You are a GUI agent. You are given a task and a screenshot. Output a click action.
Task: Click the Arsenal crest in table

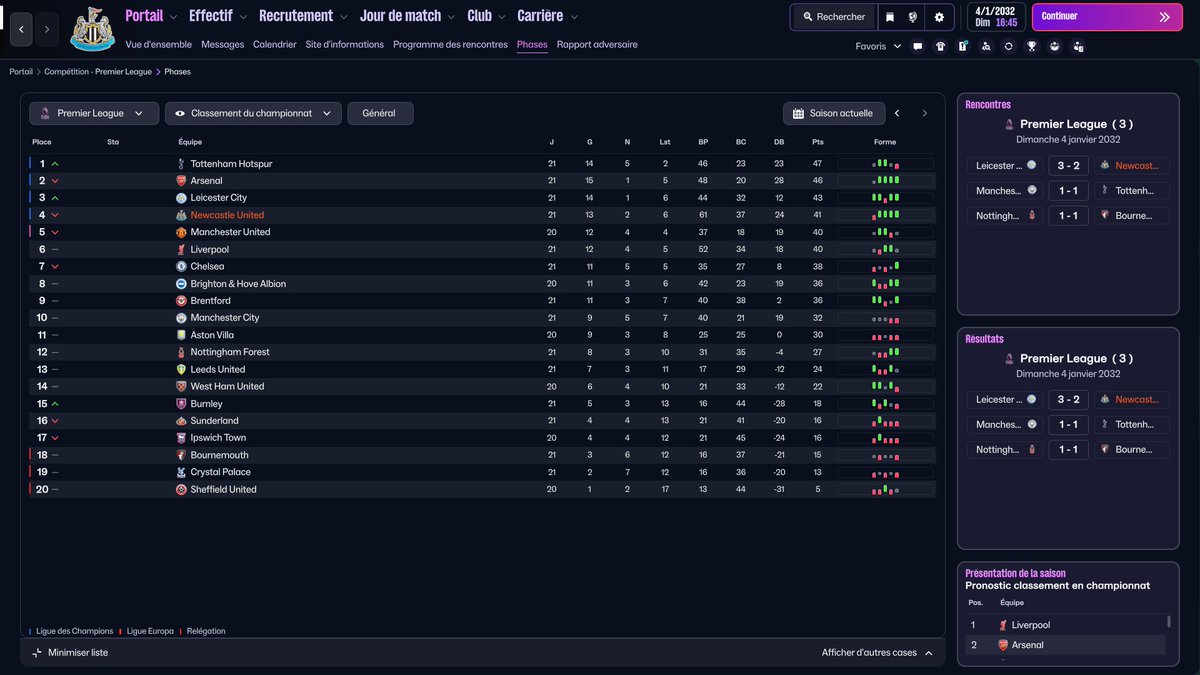(x=181, y=181)
